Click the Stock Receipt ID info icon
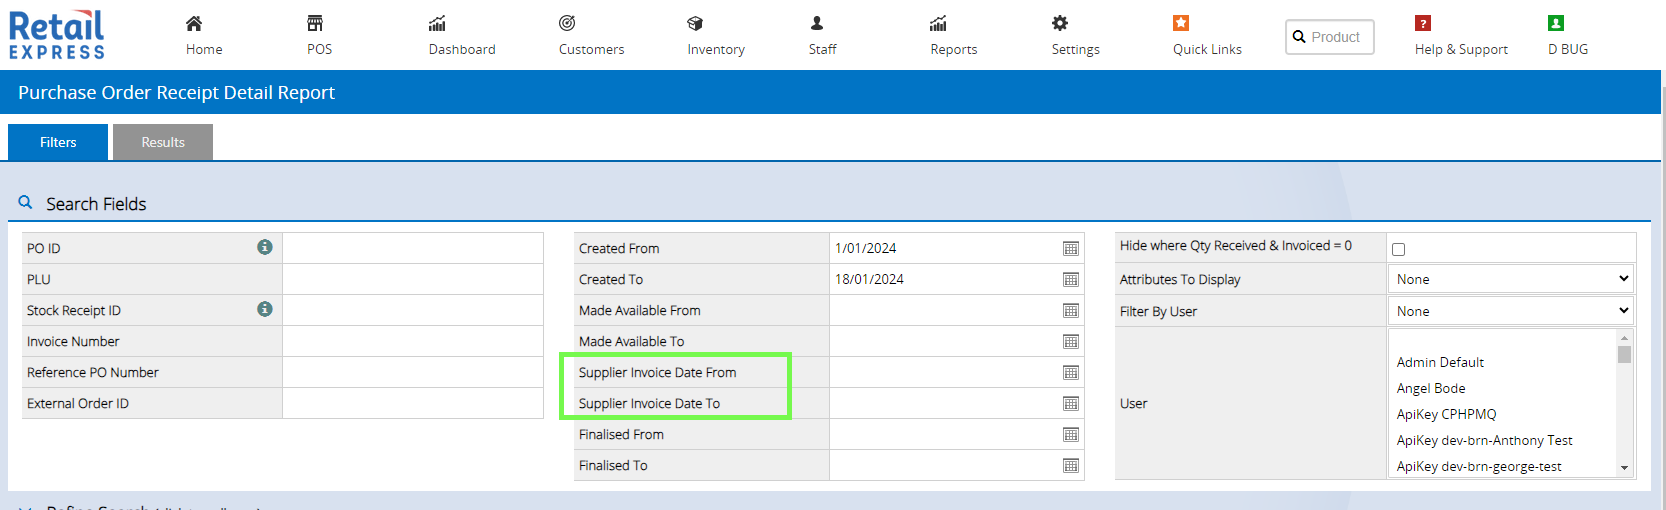The width and height of the screenshot is (1666, 510). [x=265, y=309]
